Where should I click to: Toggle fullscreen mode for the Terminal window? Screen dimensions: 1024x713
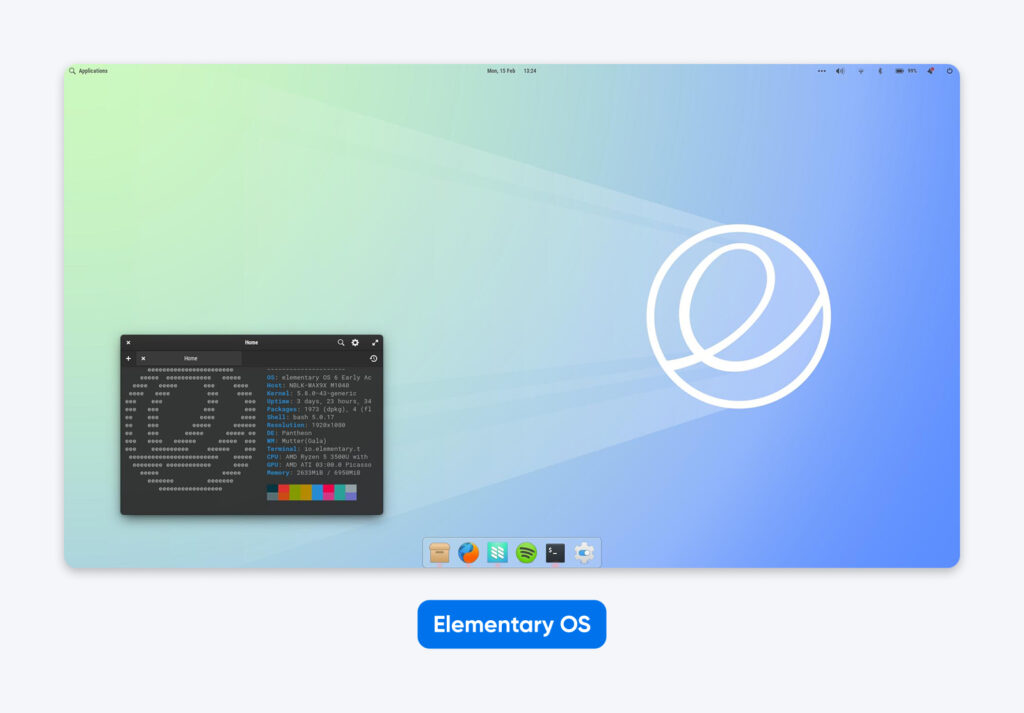coord(374,343)
